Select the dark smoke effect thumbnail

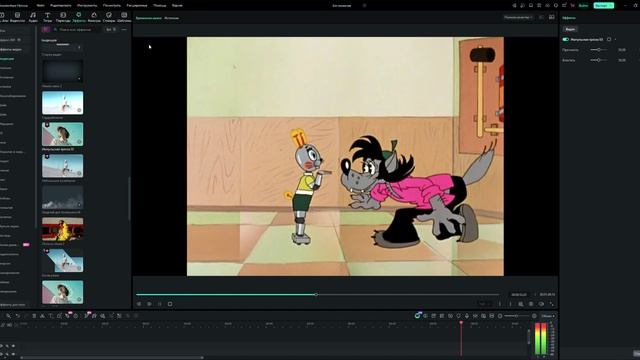62,197
